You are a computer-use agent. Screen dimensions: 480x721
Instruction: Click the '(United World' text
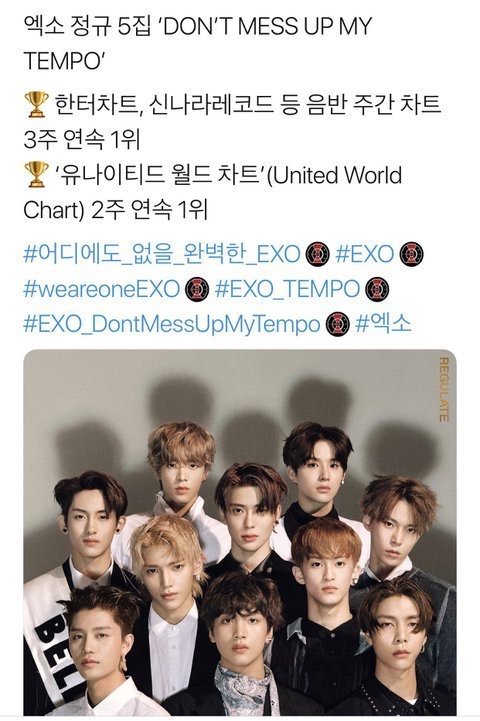(334, 175)
